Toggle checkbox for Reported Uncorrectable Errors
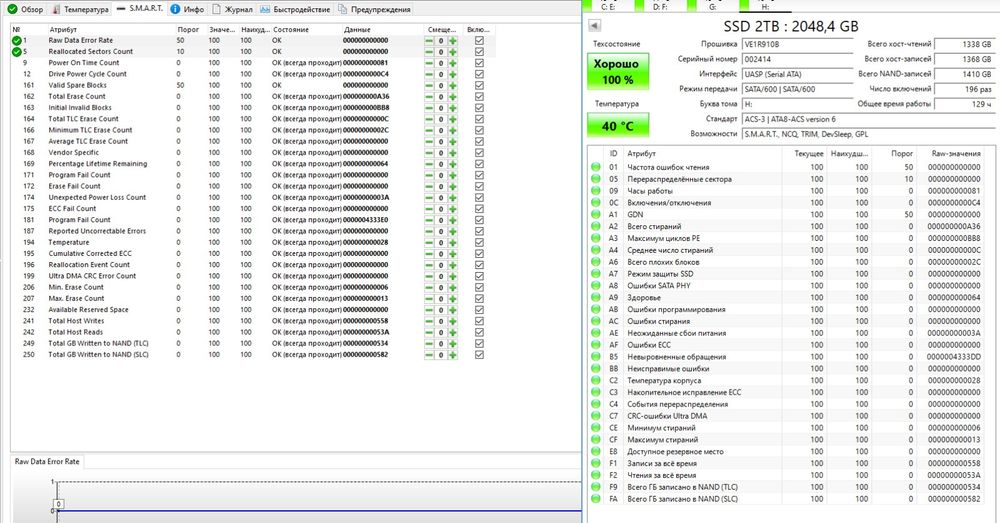1000x523 pixels. [479, 232]
